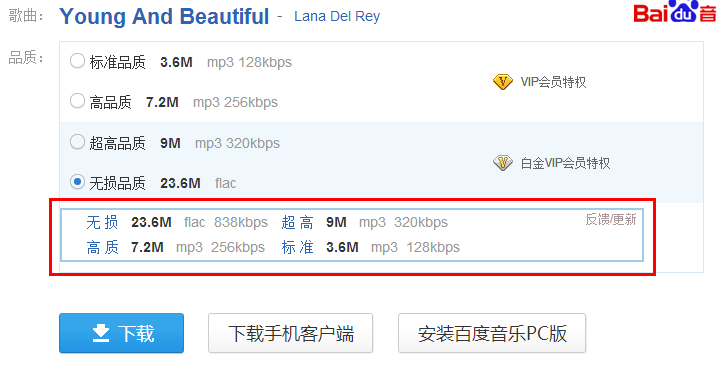Select the 无损品质 flac radio button
The image size is (717, 370).
(x=77, y=182)
